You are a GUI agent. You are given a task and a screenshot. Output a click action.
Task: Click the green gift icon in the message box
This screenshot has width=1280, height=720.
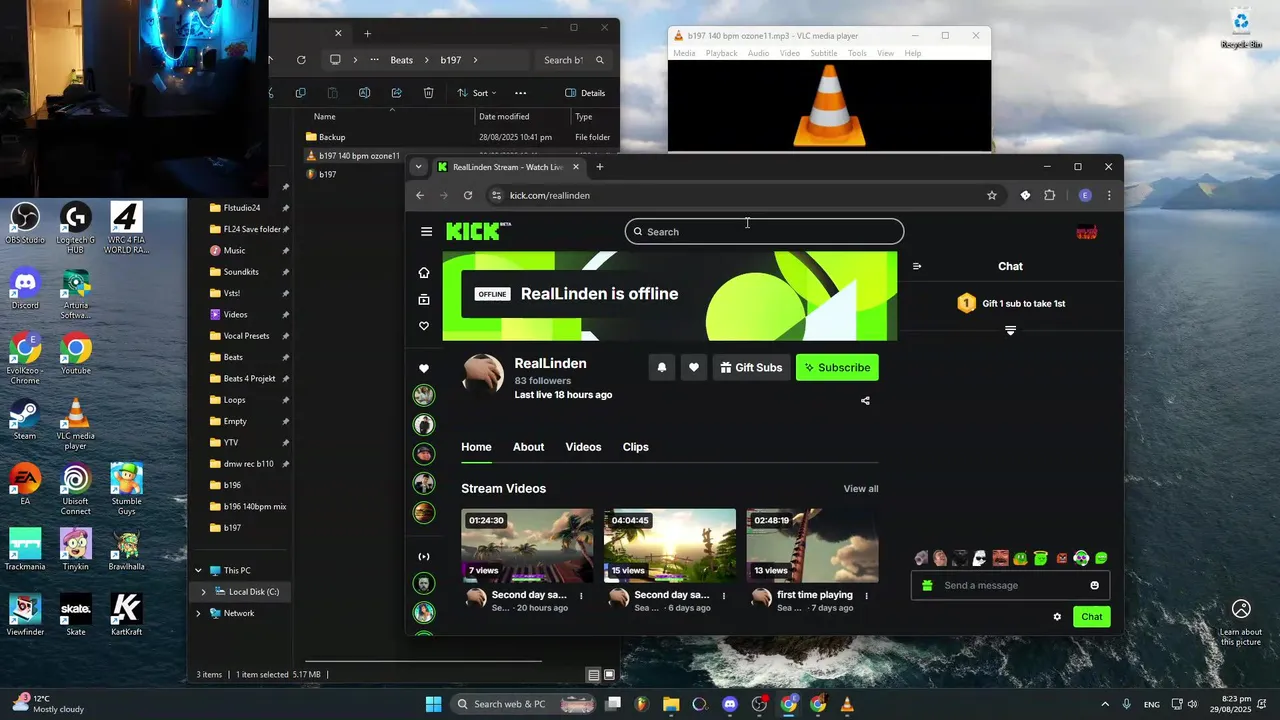tap(927, 586)
